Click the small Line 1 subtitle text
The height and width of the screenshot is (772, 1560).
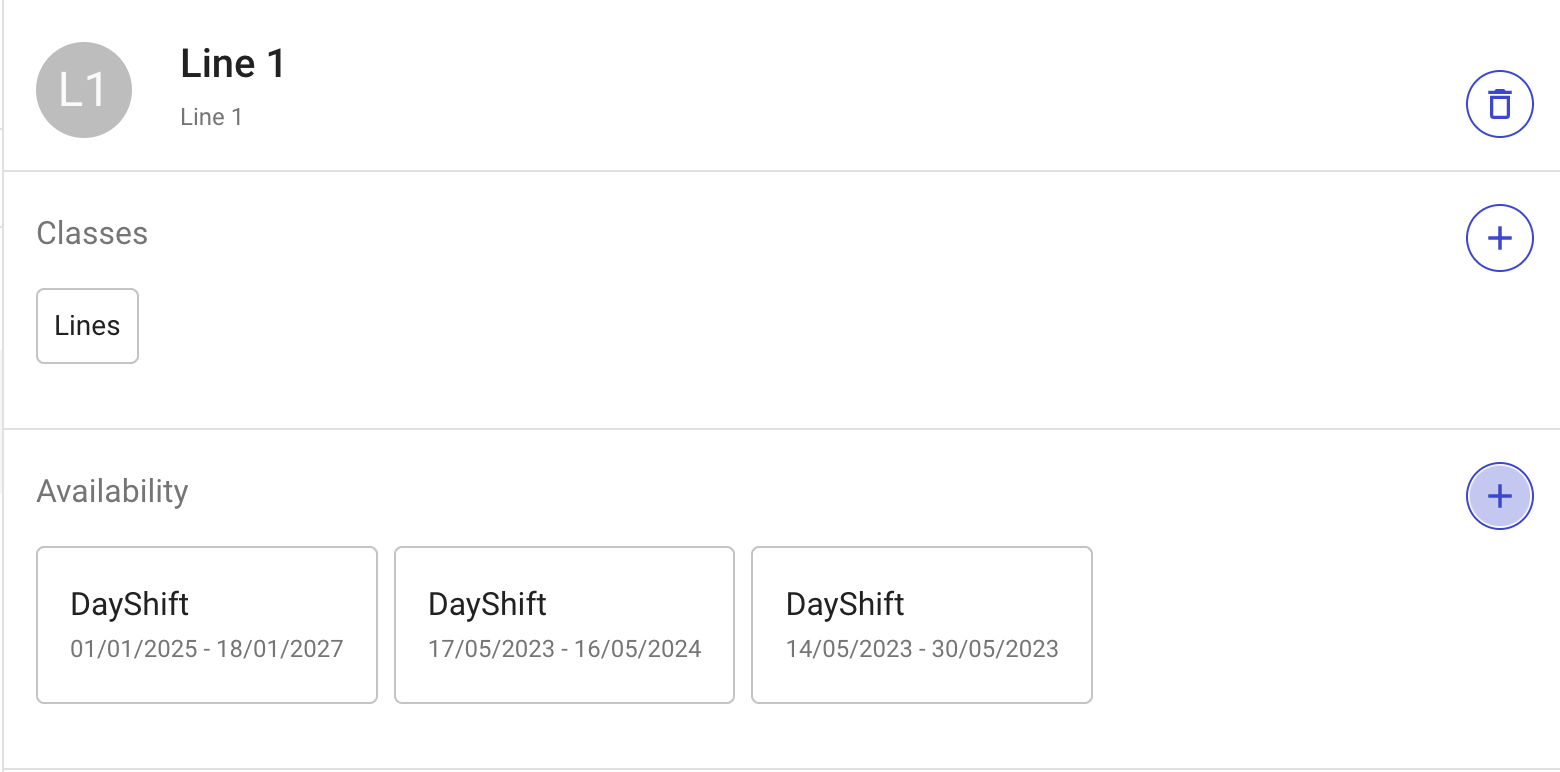[211, 117]
